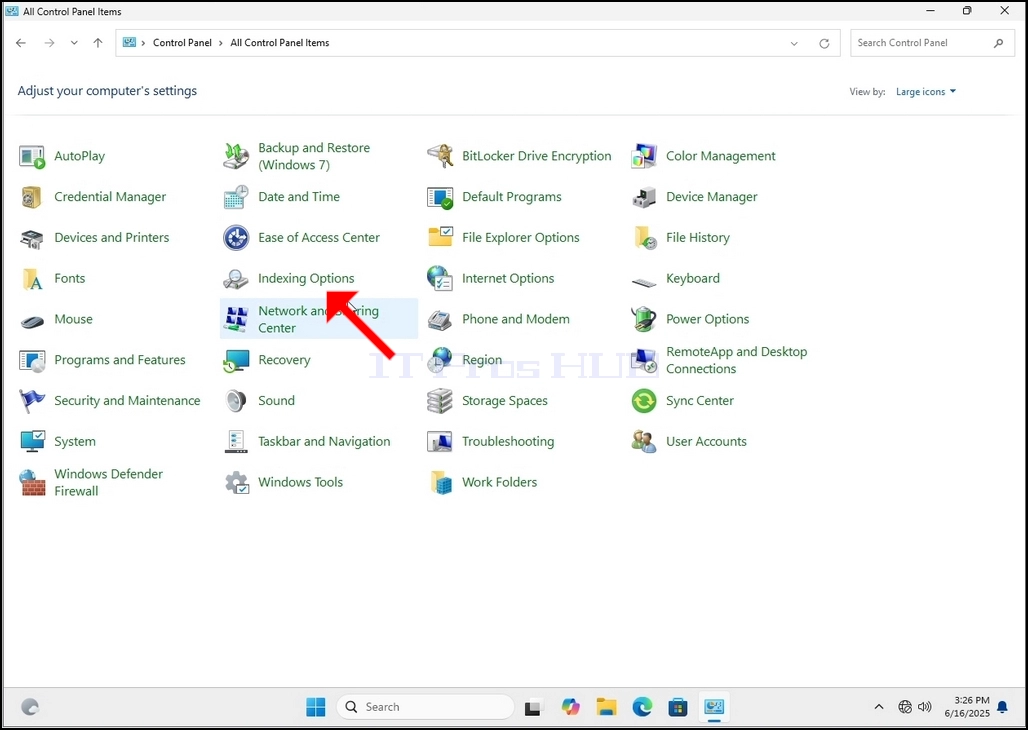Screen dimensions: 1028x730
Task: Click the network globe tray icon
Action: click(x=905, y=707)
